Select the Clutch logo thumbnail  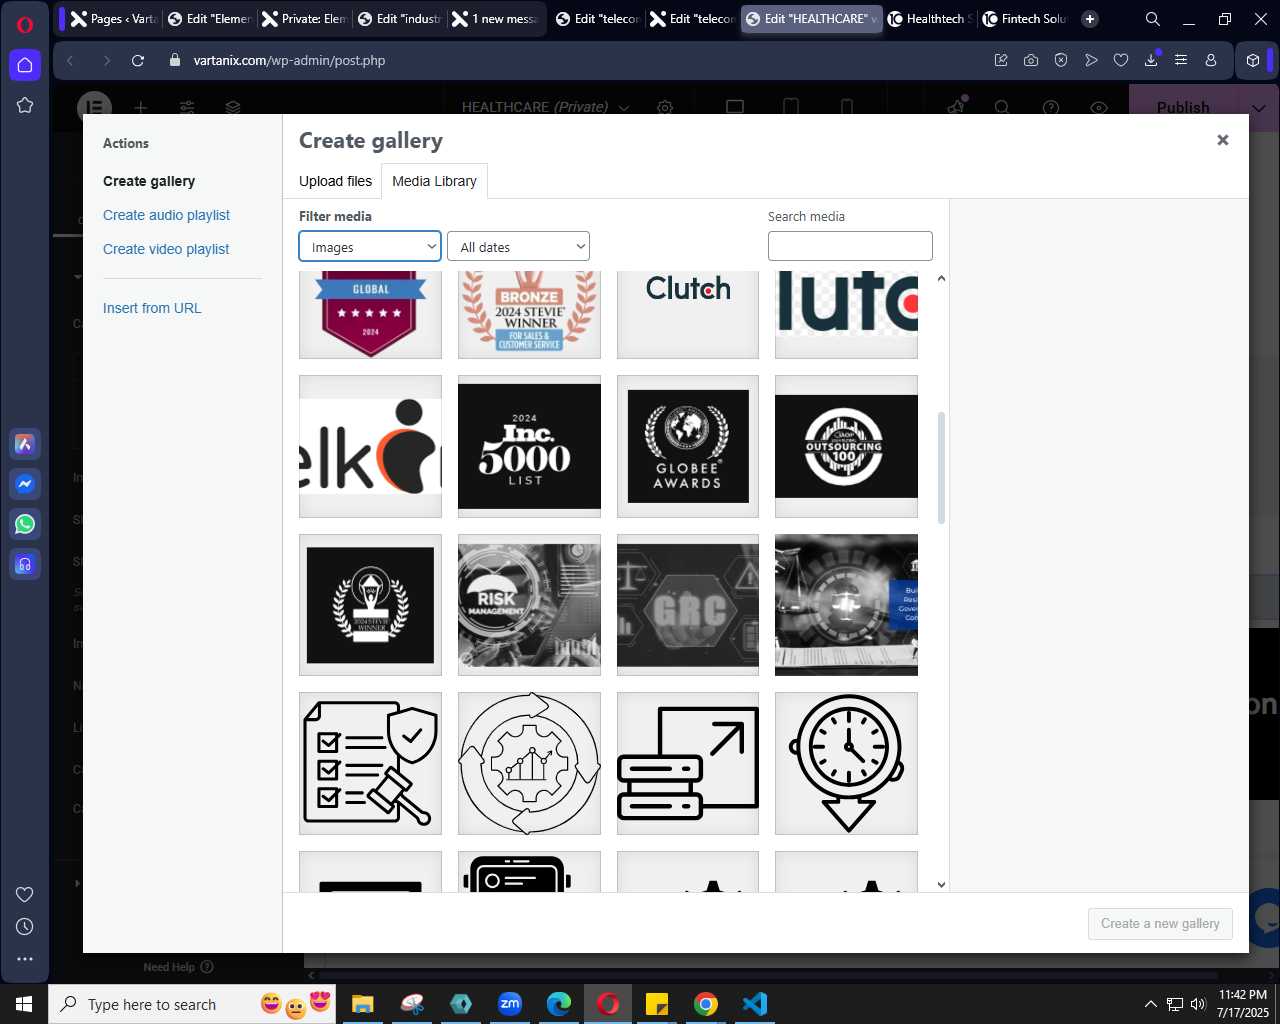(x=688, y=314)
